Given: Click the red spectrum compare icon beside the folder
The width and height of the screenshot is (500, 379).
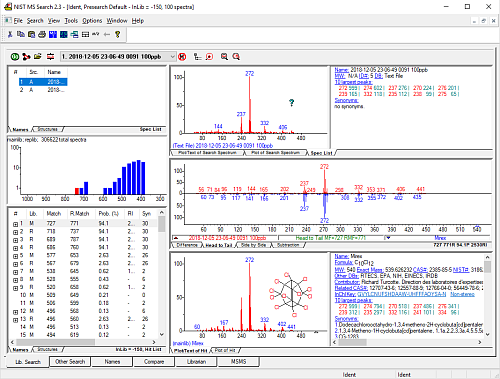Looking at the screenshot, I should (50, 57).
